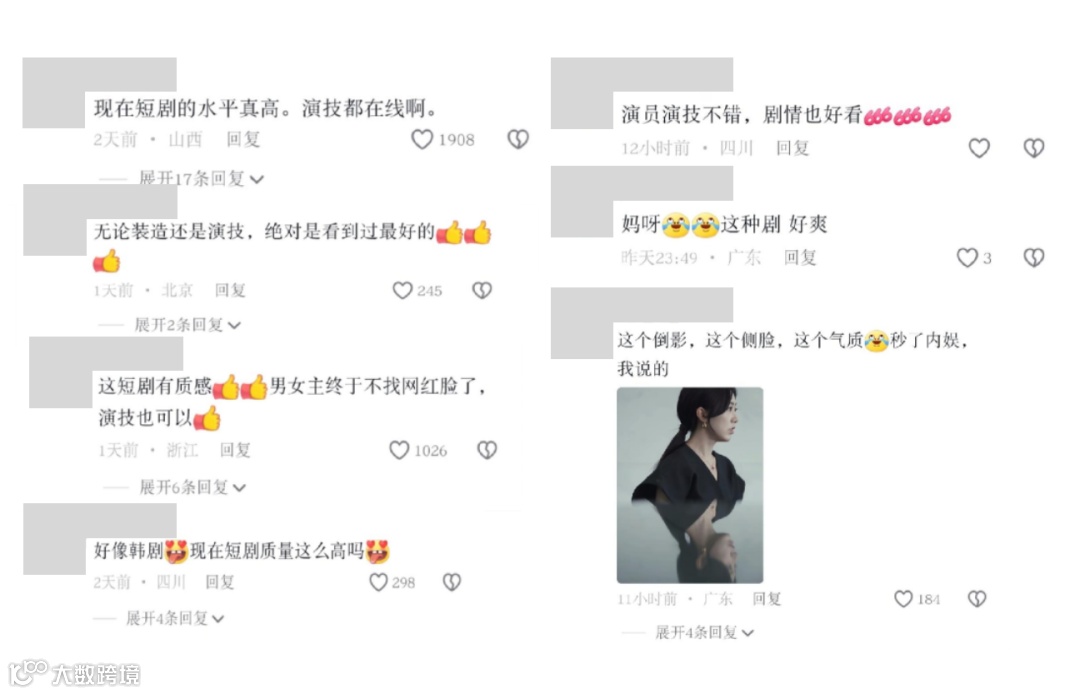Toggle dislike on the 演员演技不错 comment

(1034, 148)
